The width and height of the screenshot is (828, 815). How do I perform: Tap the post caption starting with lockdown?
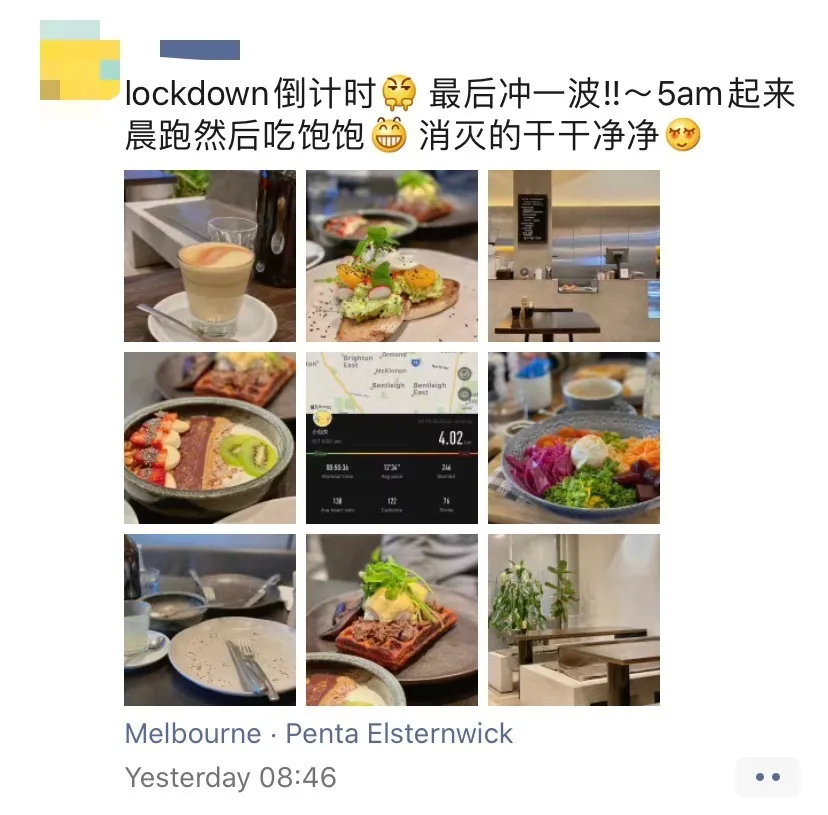[460, 114]
